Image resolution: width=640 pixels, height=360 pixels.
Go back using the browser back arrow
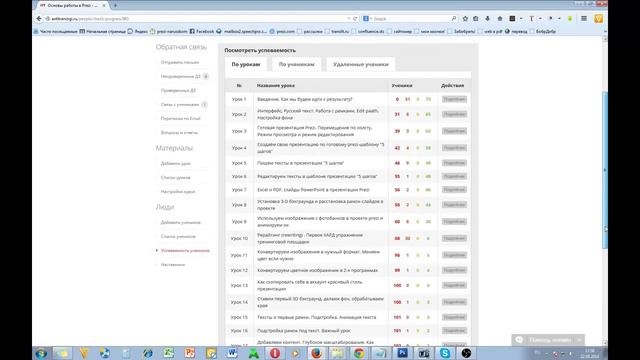39,19
